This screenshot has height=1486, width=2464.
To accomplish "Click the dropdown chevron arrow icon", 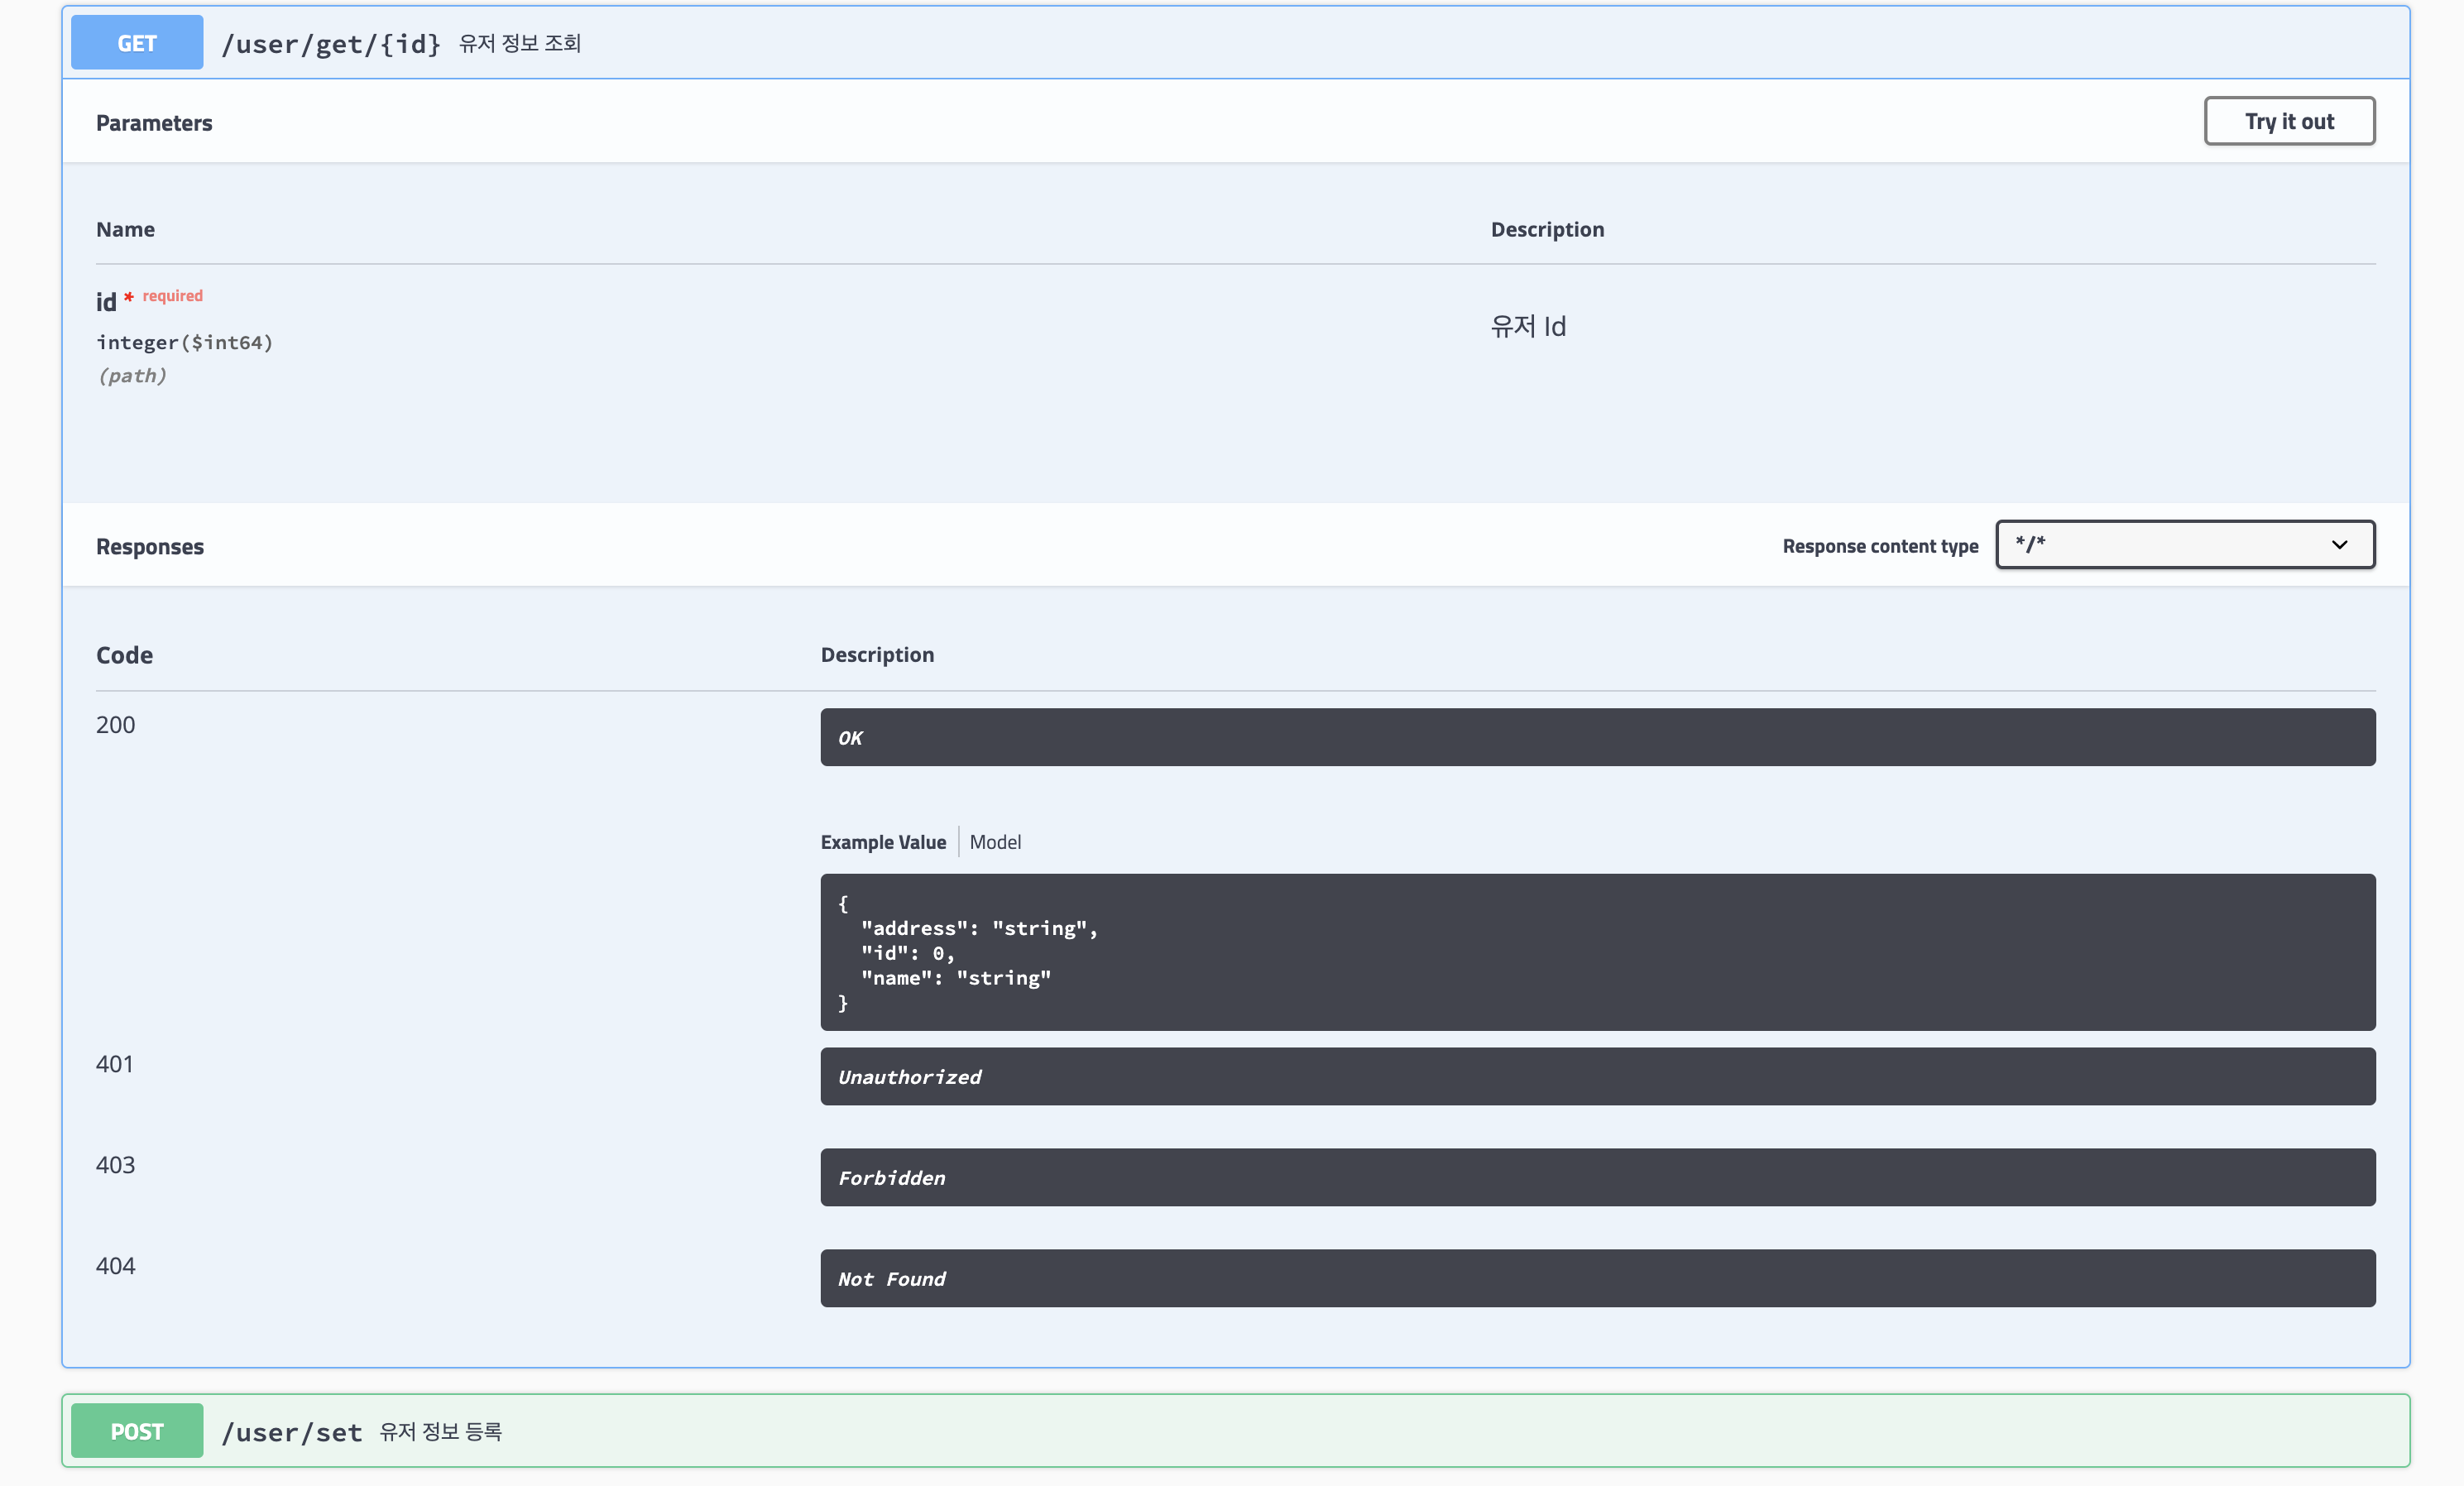I will 2339,544.
